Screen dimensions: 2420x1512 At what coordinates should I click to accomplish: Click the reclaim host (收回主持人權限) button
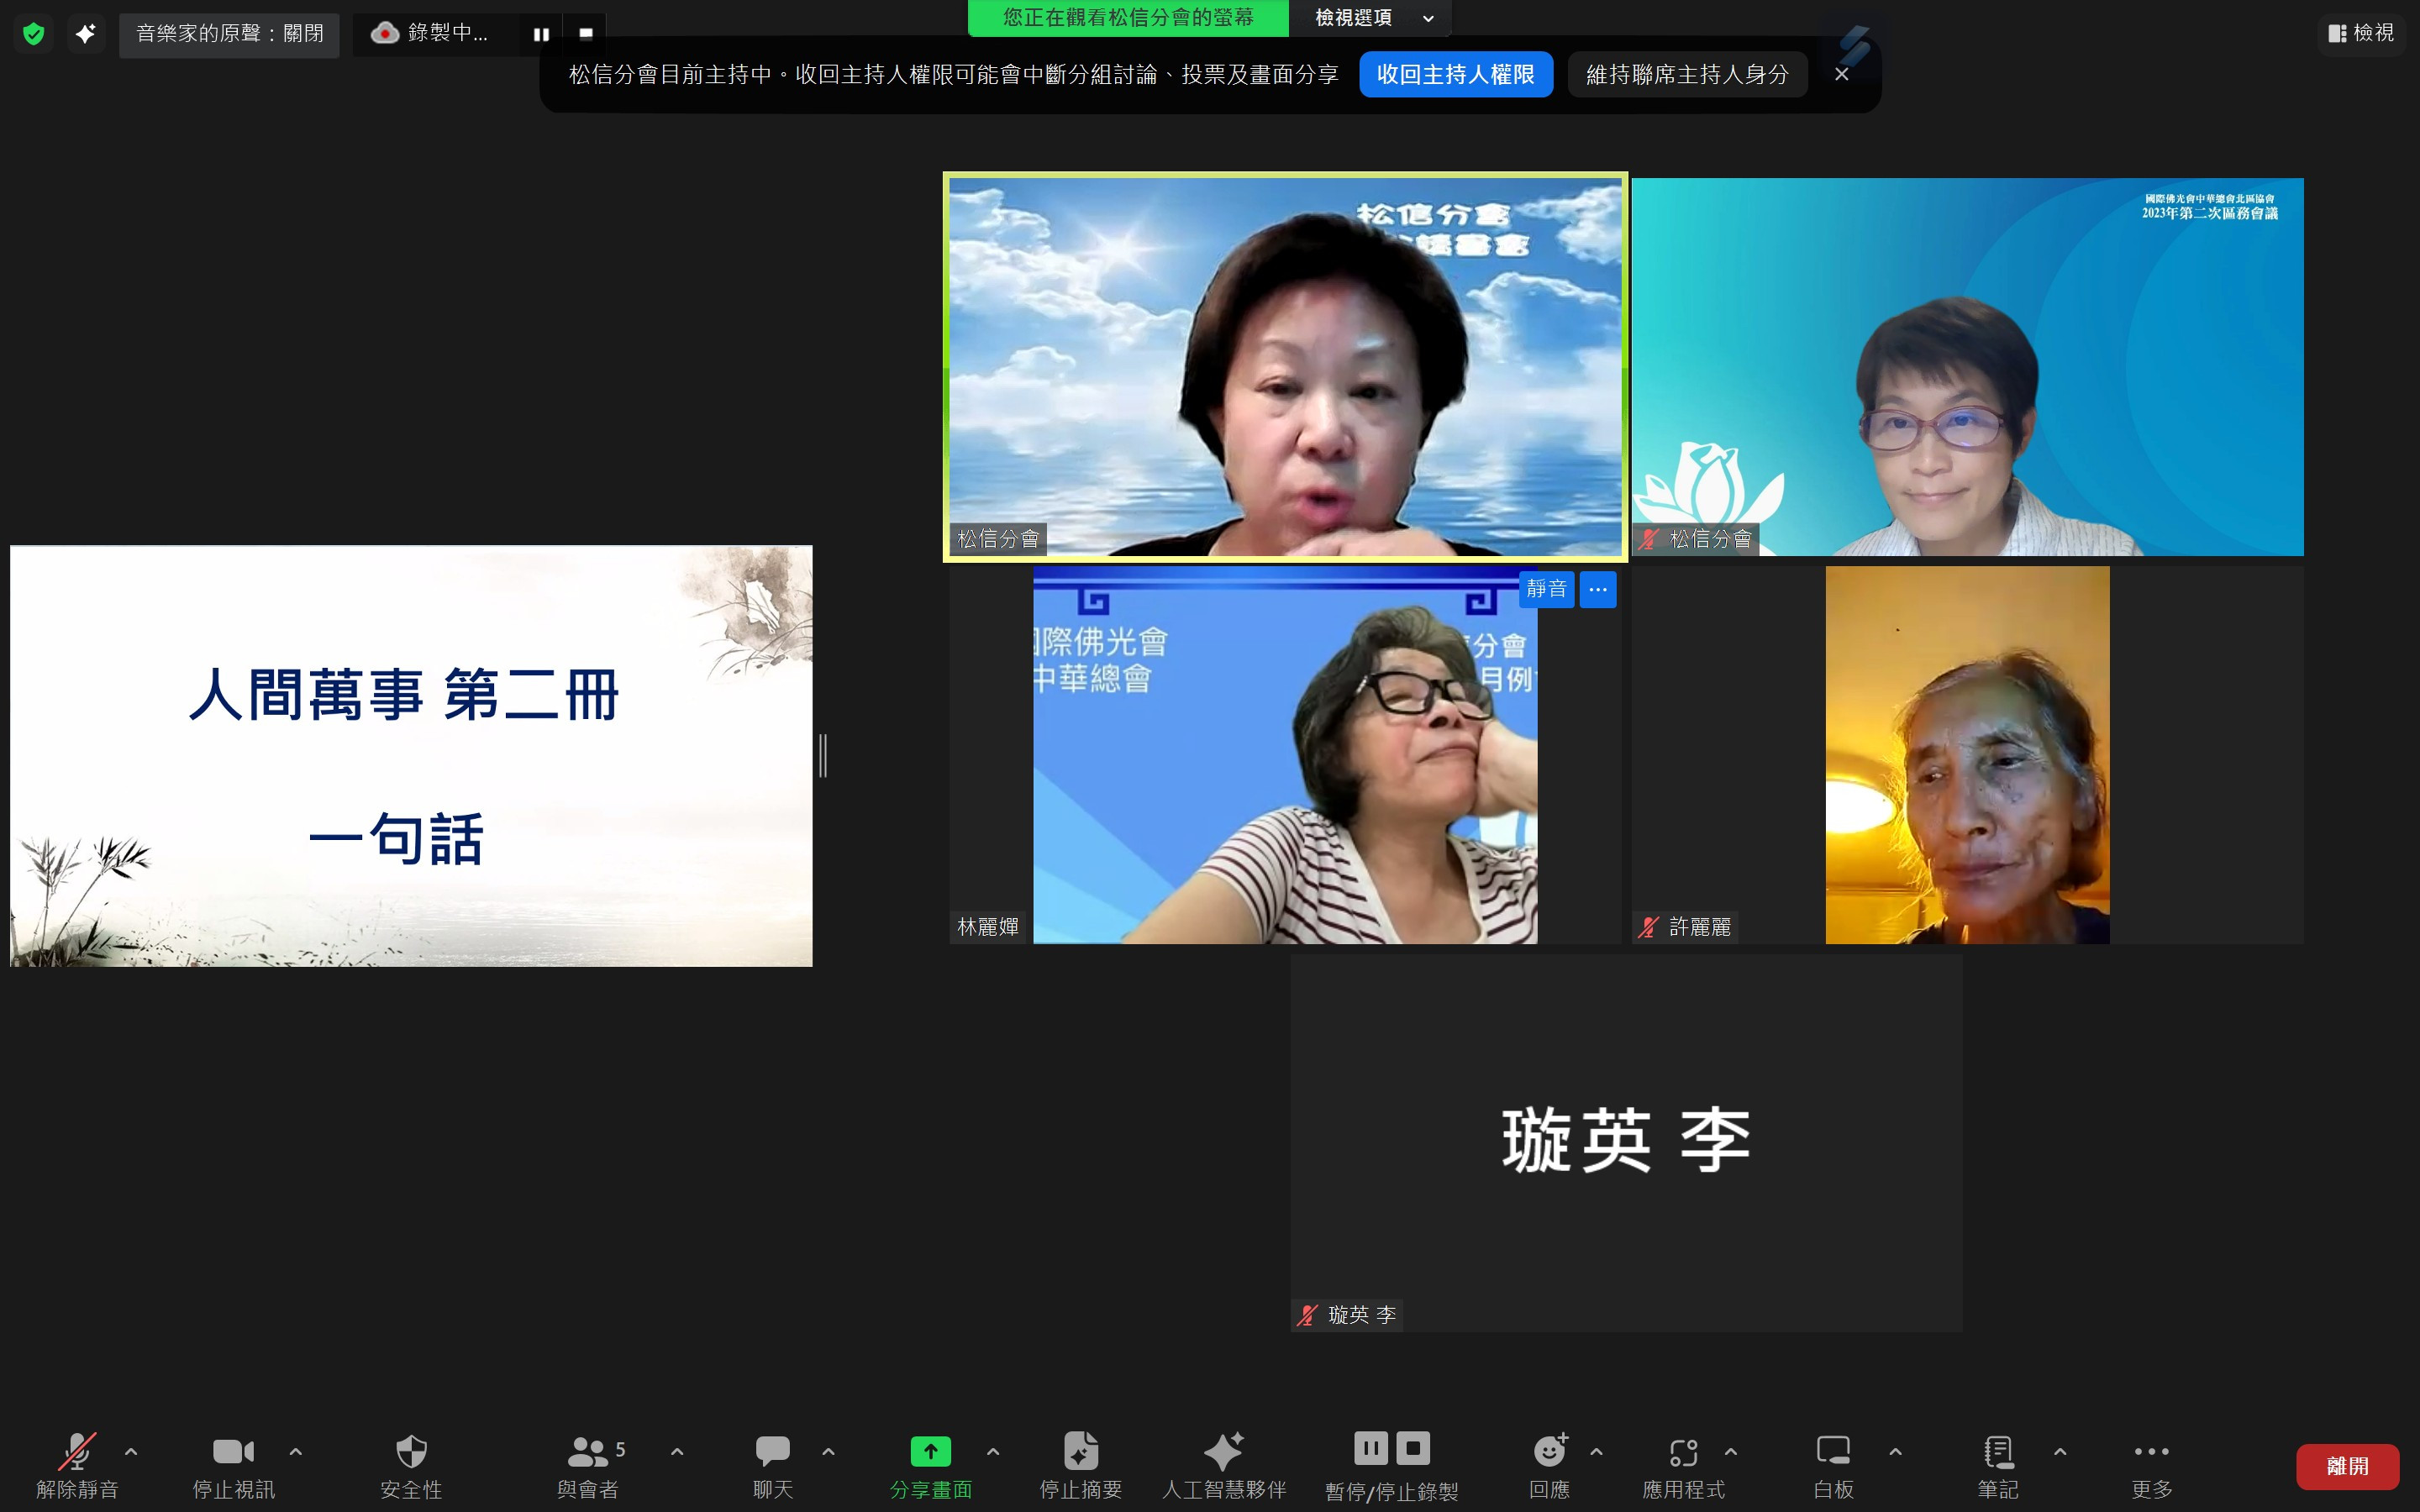[1455, 75]
